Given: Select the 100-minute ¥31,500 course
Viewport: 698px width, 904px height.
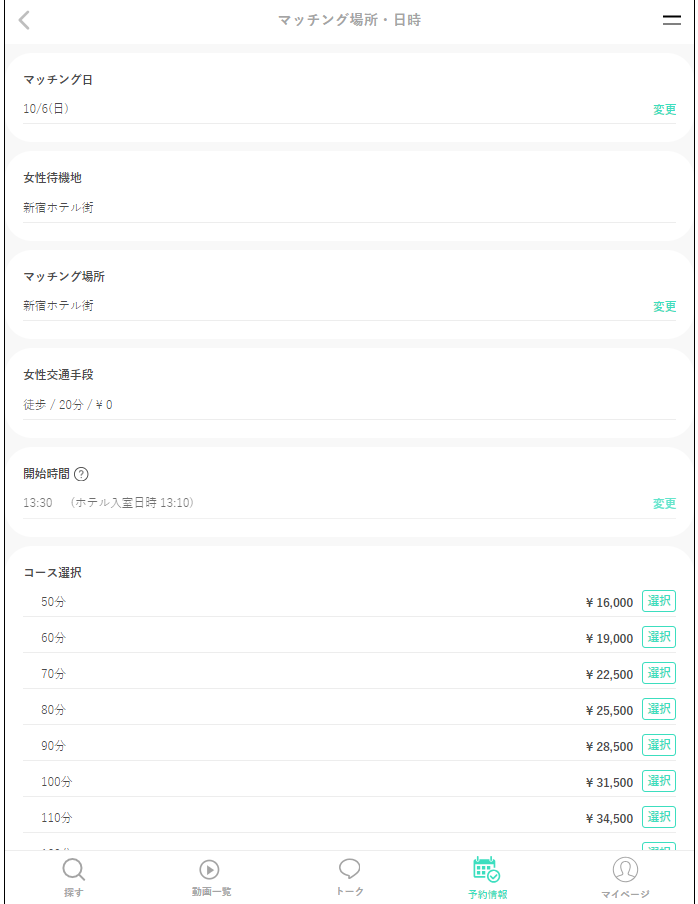Looking at the screenshot, I should click(659, 781).
